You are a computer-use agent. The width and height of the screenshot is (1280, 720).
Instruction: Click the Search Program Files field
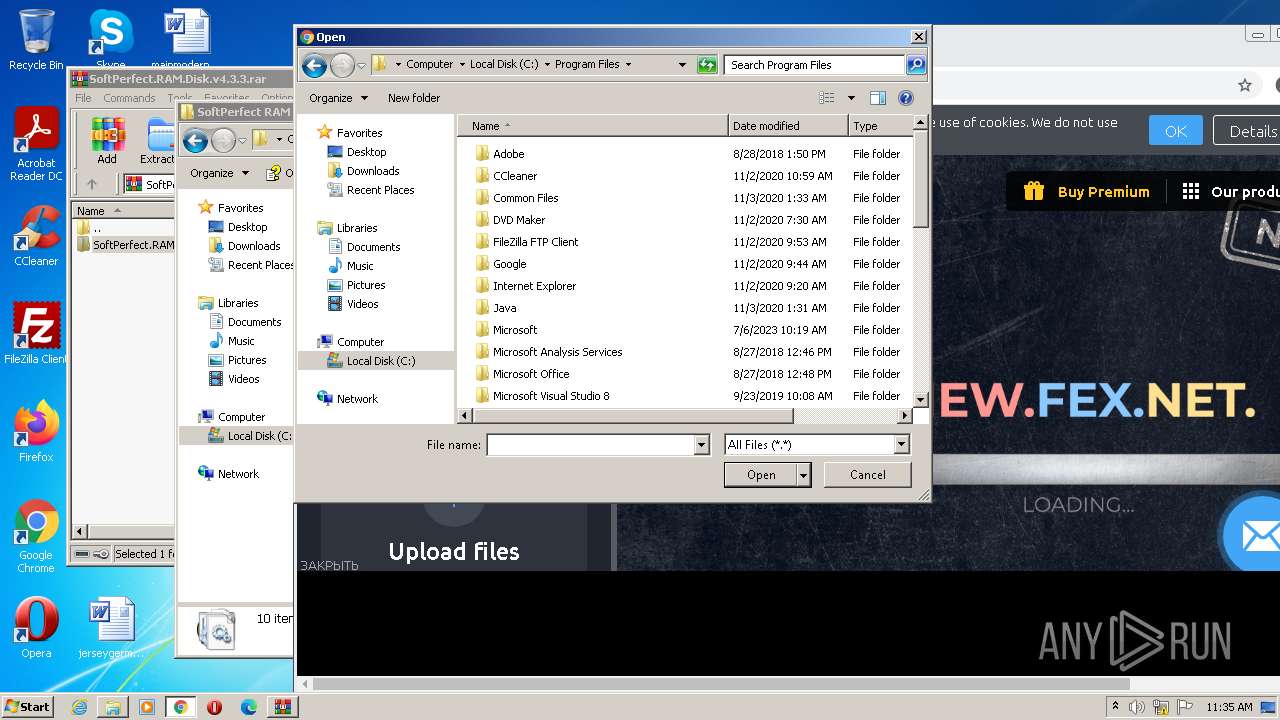click(x=814, y=65)
